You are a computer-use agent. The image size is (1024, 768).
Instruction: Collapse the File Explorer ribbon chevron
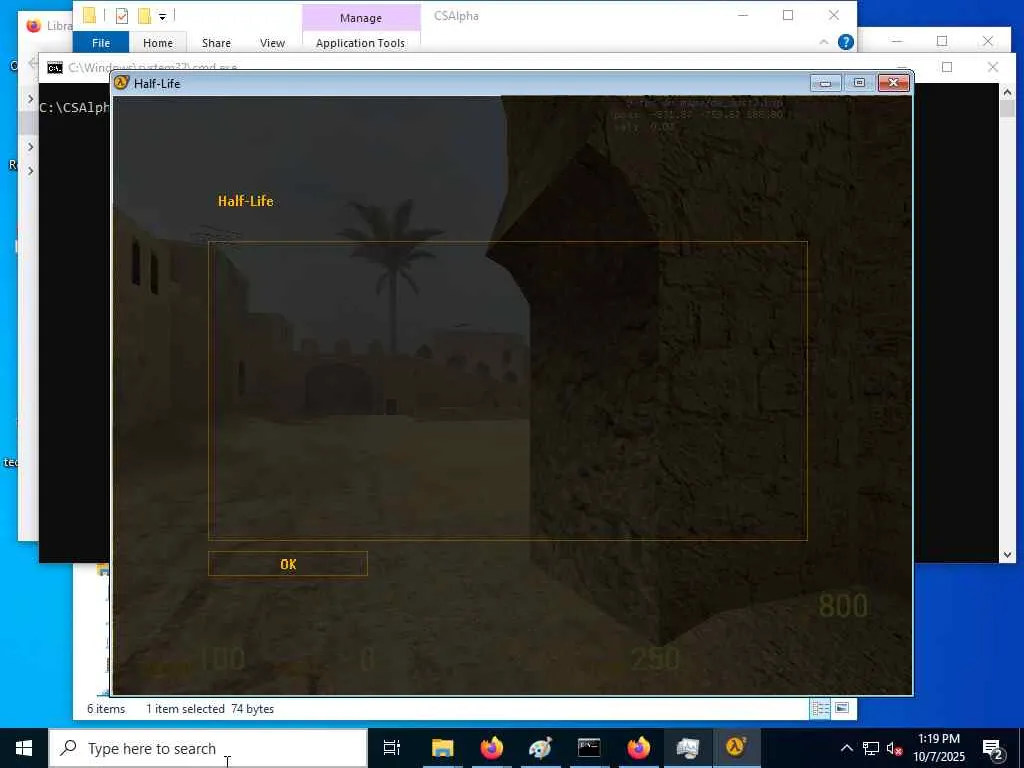click(x=824, y=42)
